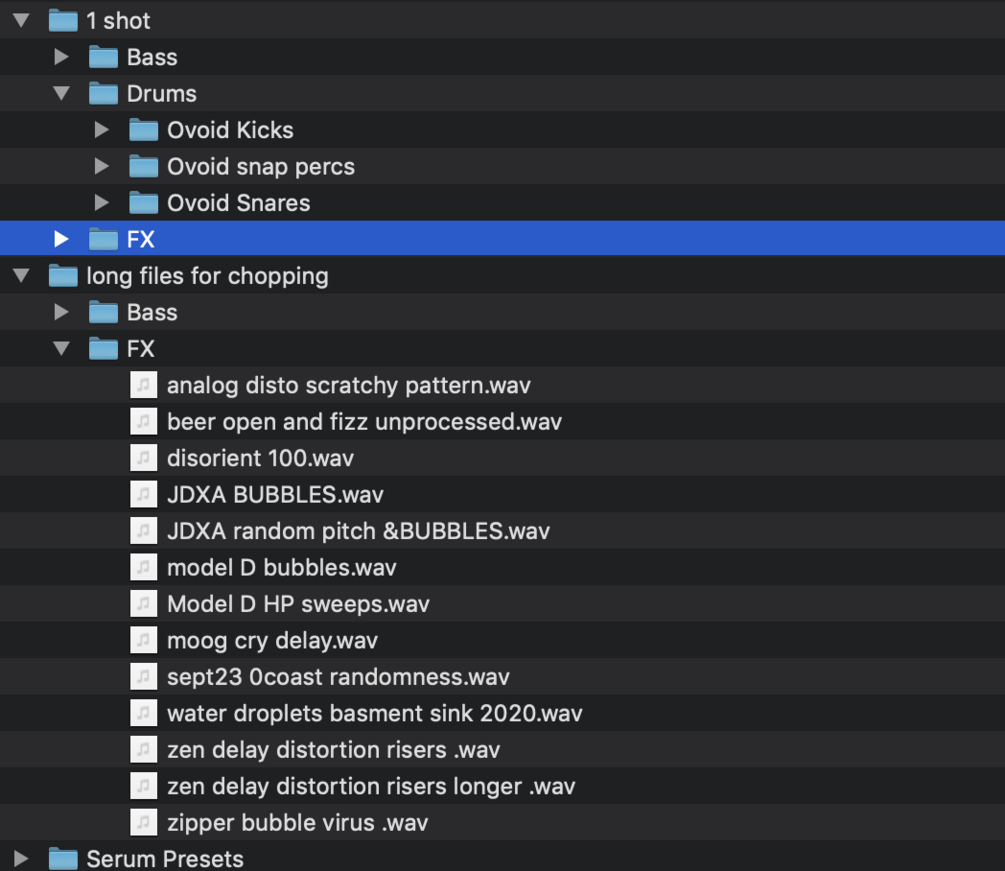
Task: Click the Ovoid Snares folder icon
Action: (144, 203)
